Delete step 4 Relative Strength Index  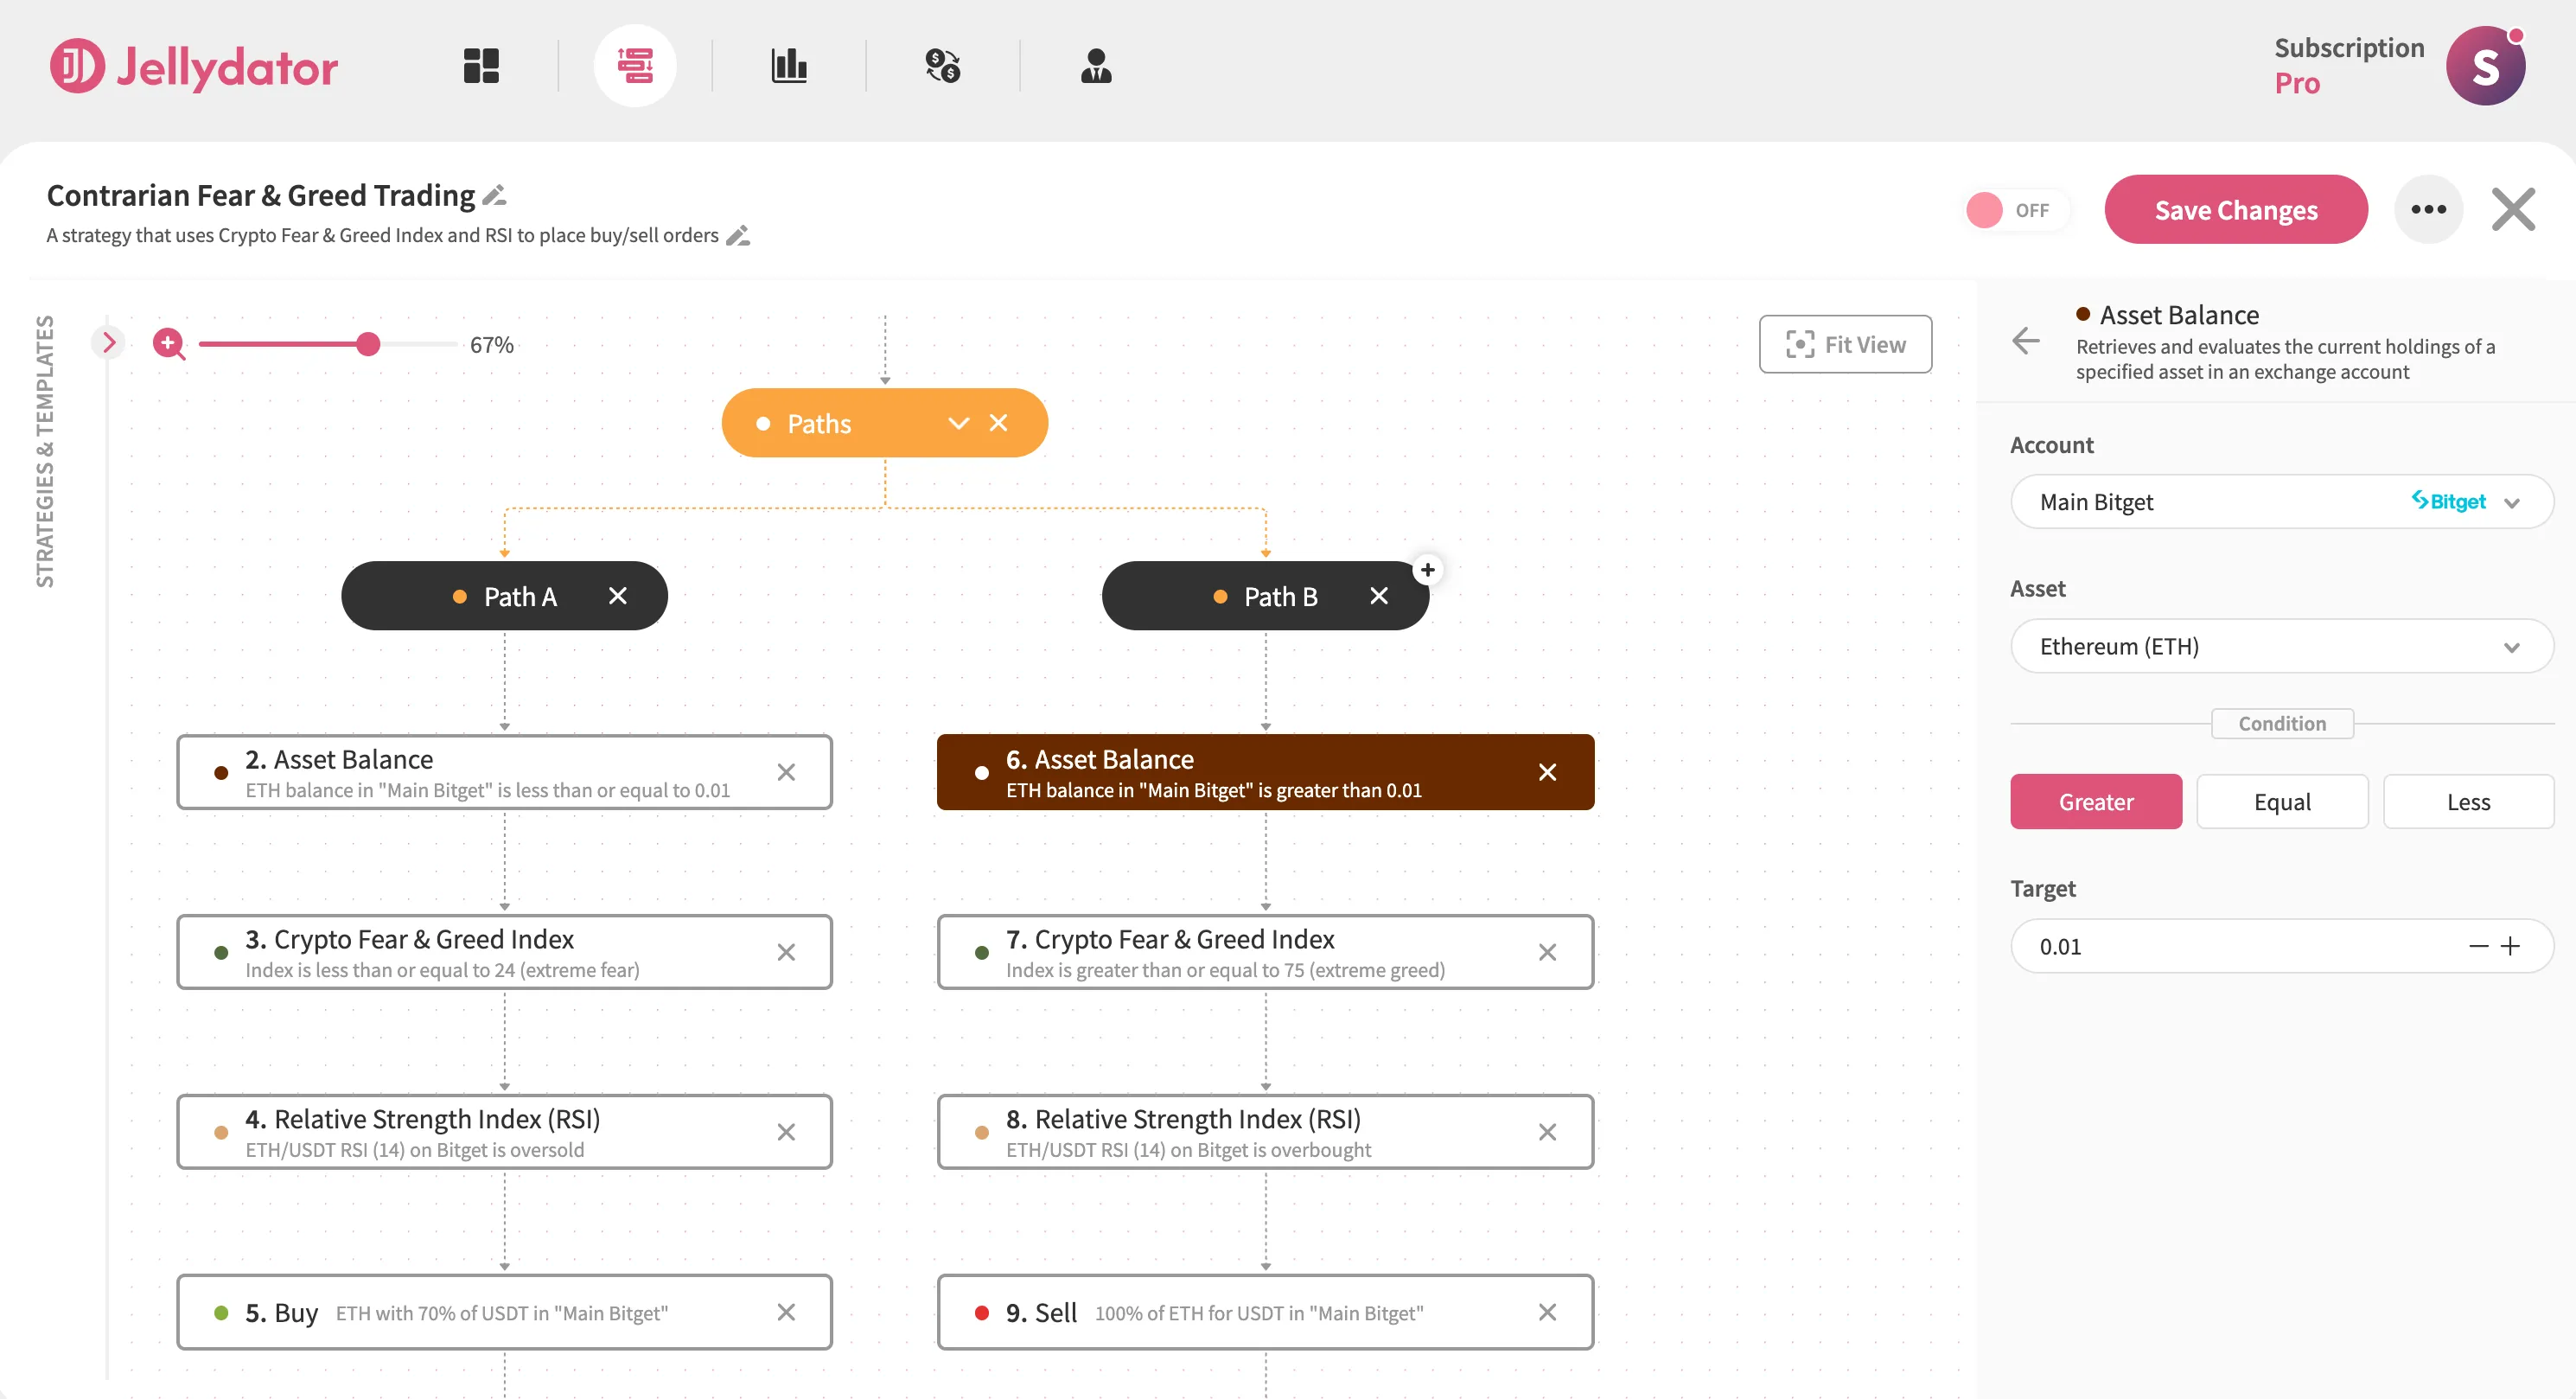tap(786, 1132)
